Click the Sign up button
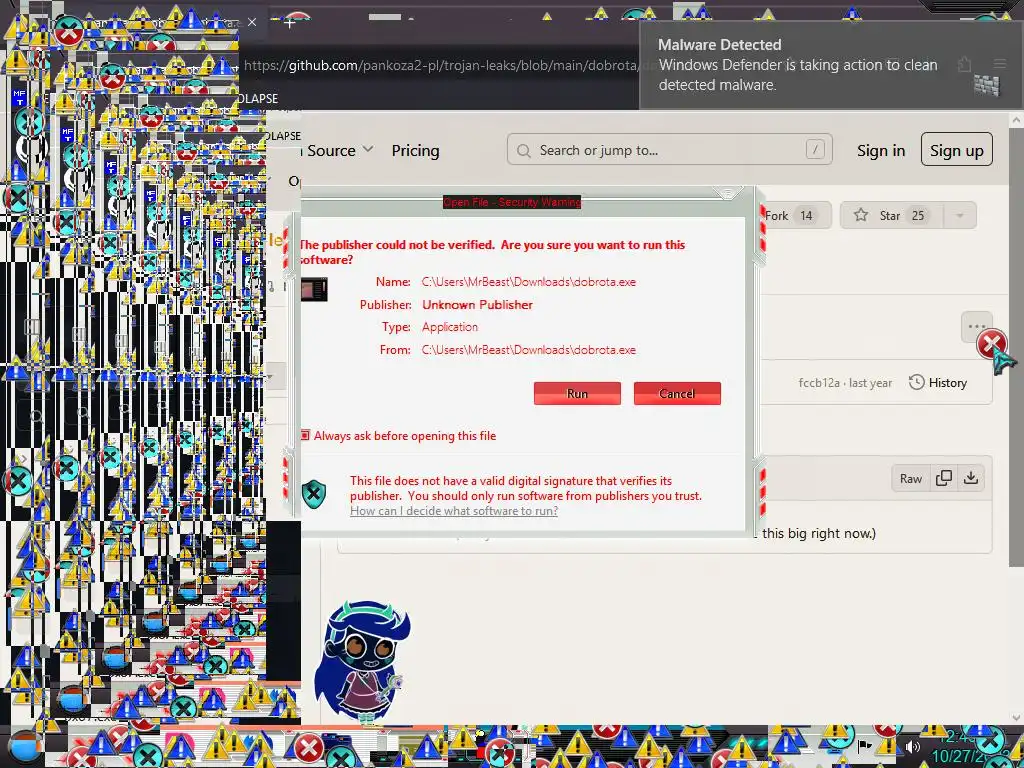The width and height of the screenshot is (1024, 768). (x=956, y=150)
